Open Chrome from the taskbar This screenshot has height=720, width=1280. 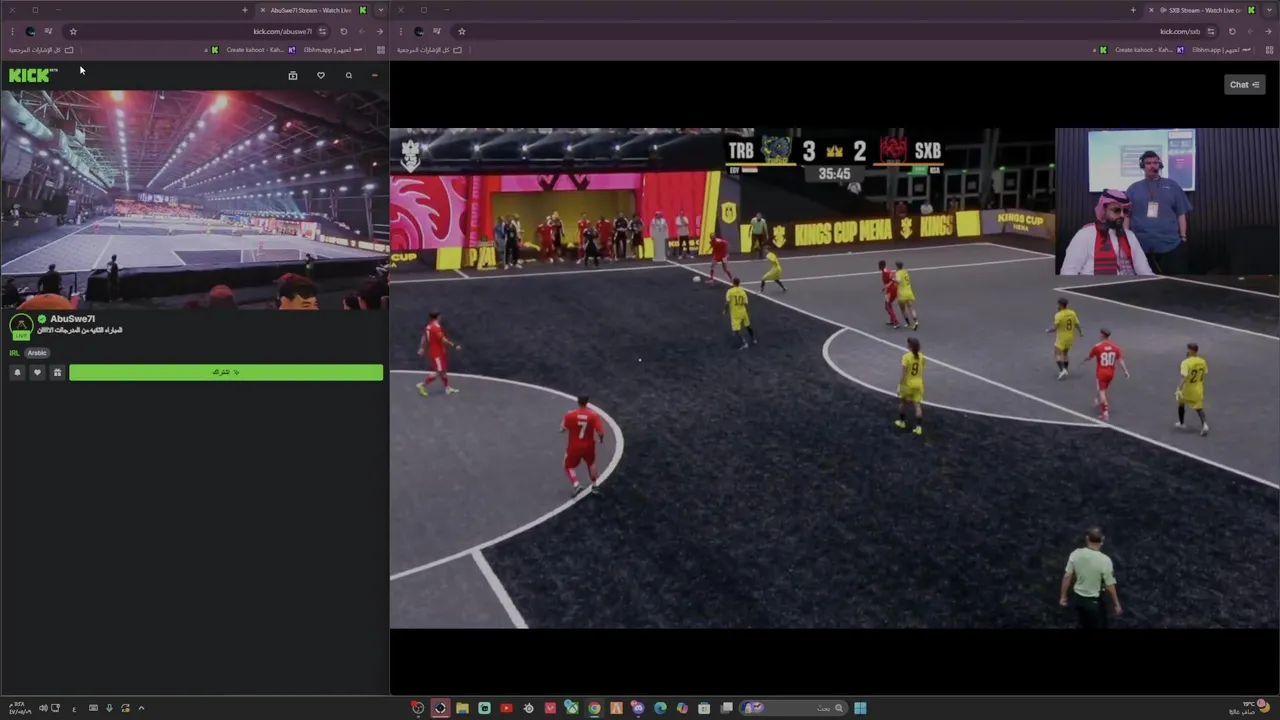[594, 708]
